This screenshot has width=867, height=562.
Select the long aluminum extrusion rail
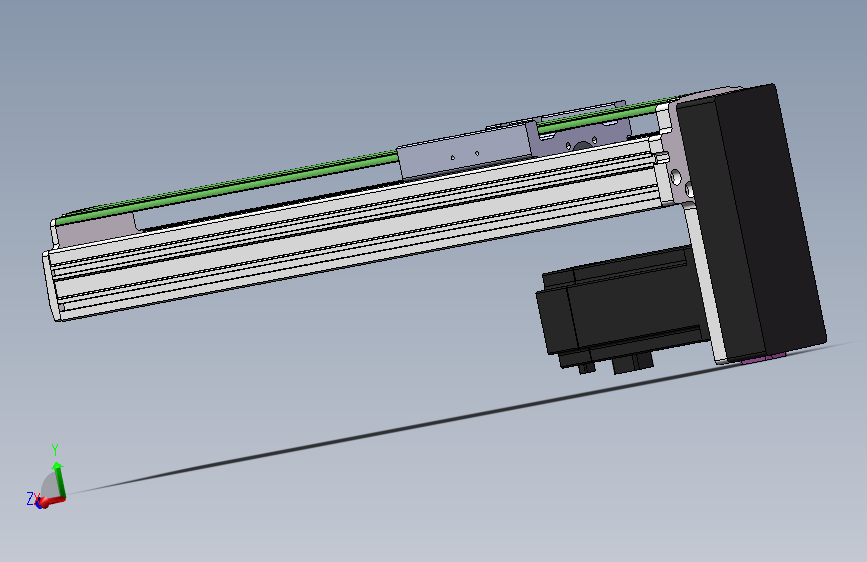[x=357, y=230]
